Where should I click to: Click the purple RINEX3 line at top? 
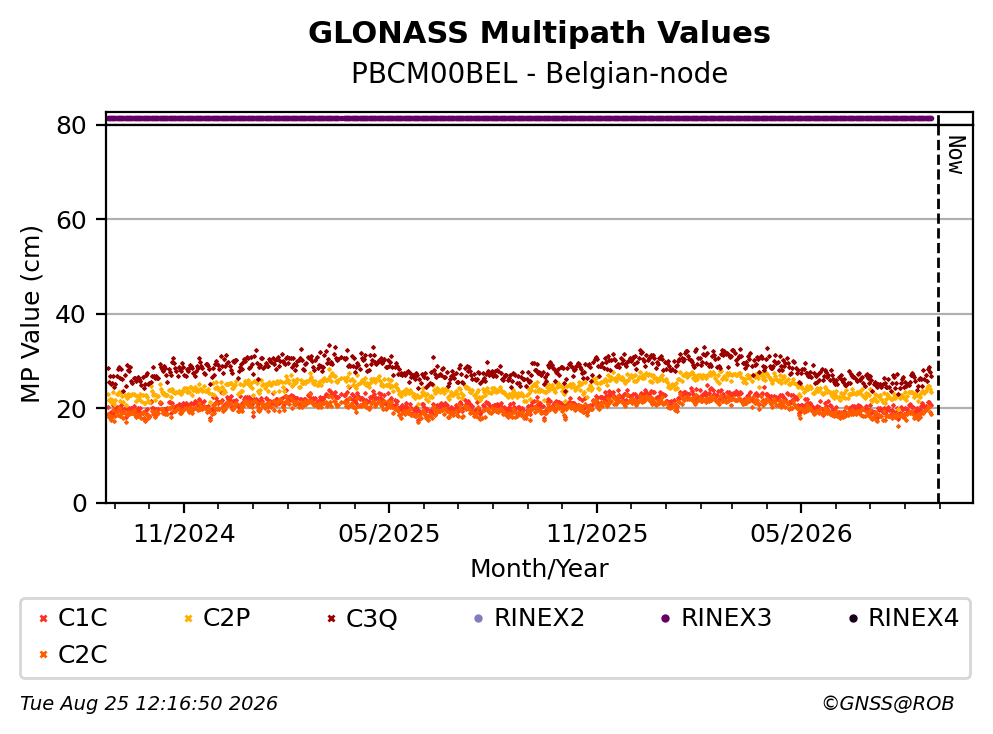point(519,118)
